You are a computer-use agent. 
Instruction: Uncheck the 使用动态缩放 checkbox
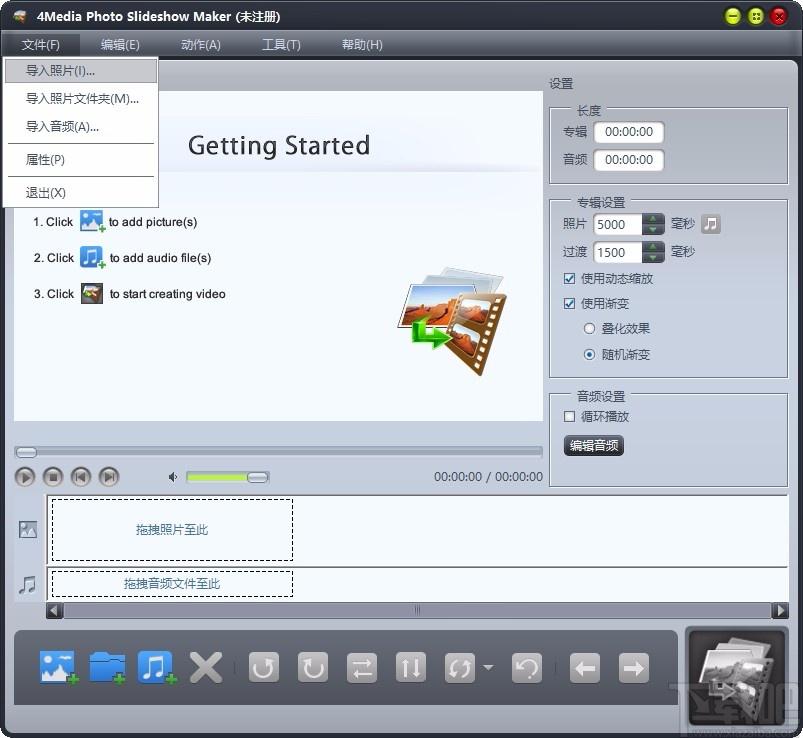(569, 279)
